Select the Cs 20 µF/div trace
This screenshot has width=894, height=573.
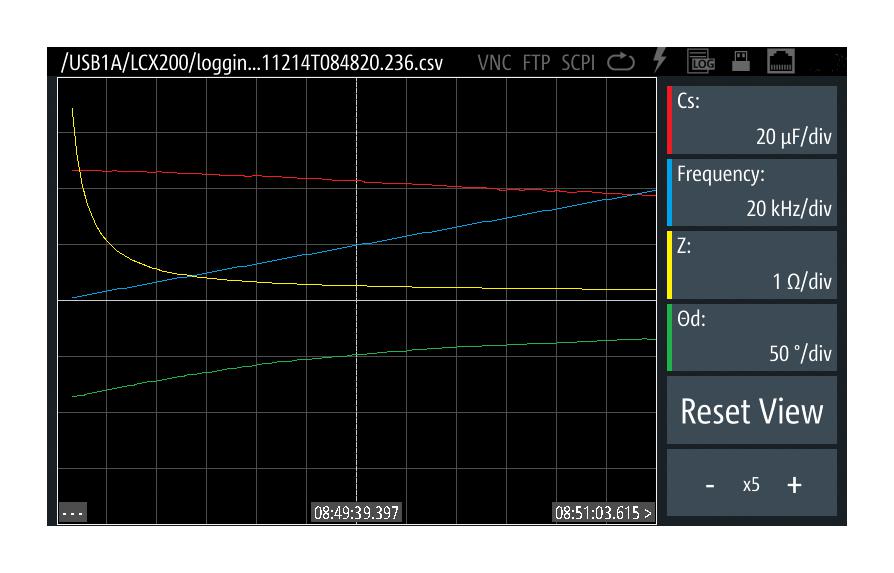(x=752, y=120)
